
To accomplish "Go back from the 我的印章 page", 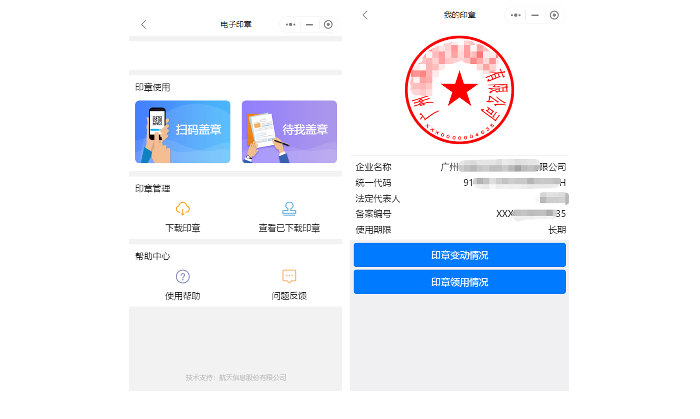I will (365, 16).
